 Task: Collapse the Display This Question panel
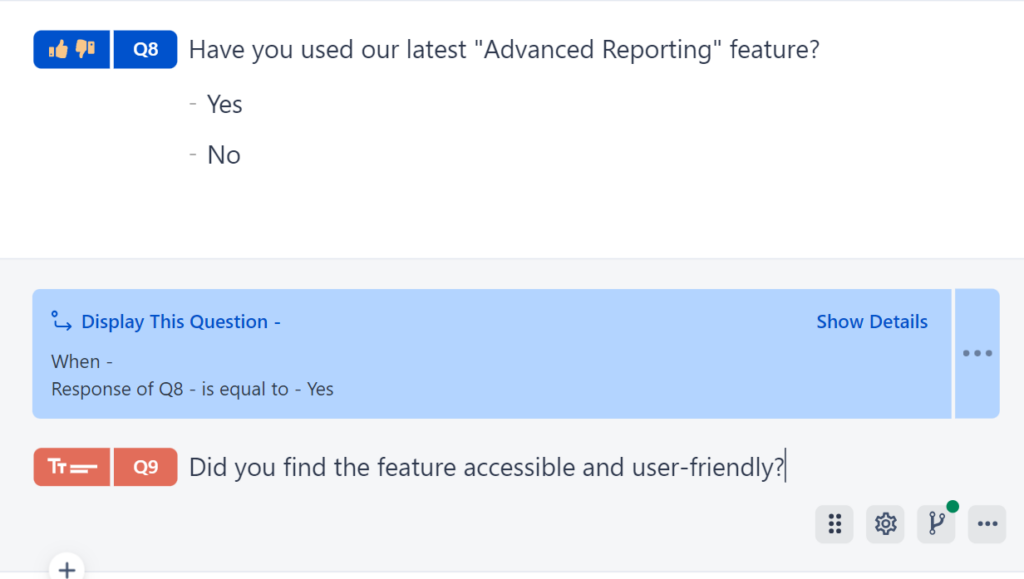tap(178, 321)
